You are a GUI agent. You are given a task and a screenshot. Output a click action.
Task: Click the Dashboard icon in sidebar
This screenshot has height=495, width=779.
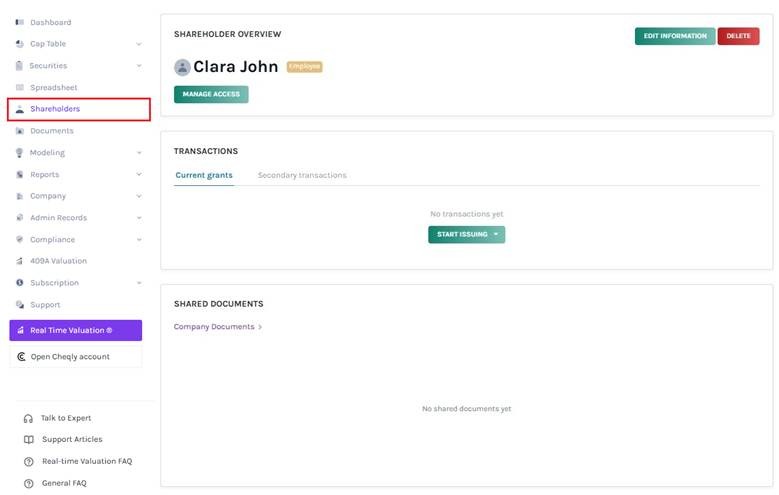pos(19,22)
